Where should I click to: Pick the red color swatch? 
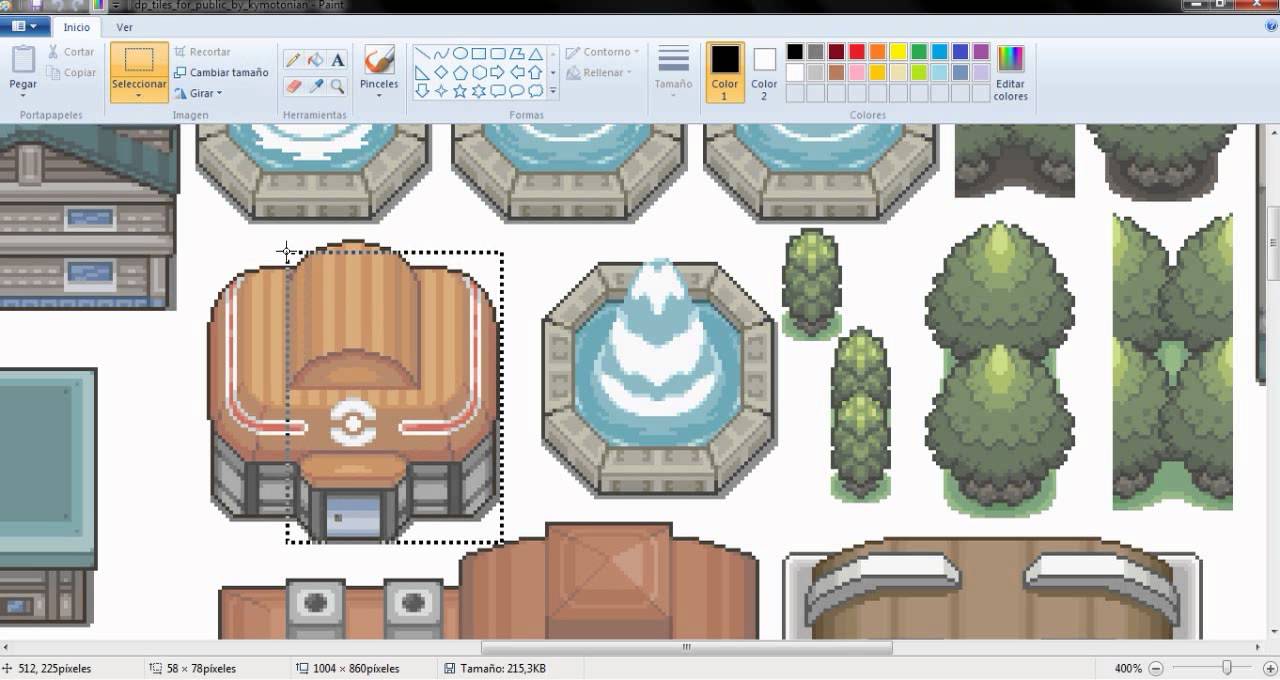point(857,52)
